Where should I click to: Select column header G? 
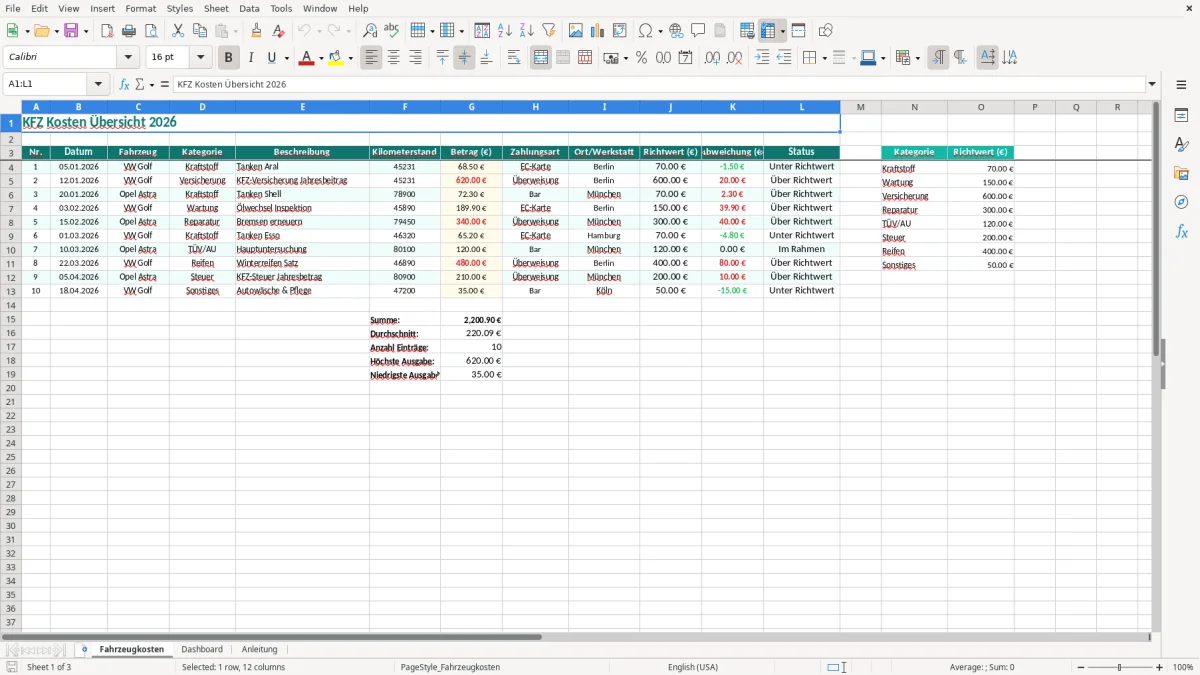tap(471, 107)
